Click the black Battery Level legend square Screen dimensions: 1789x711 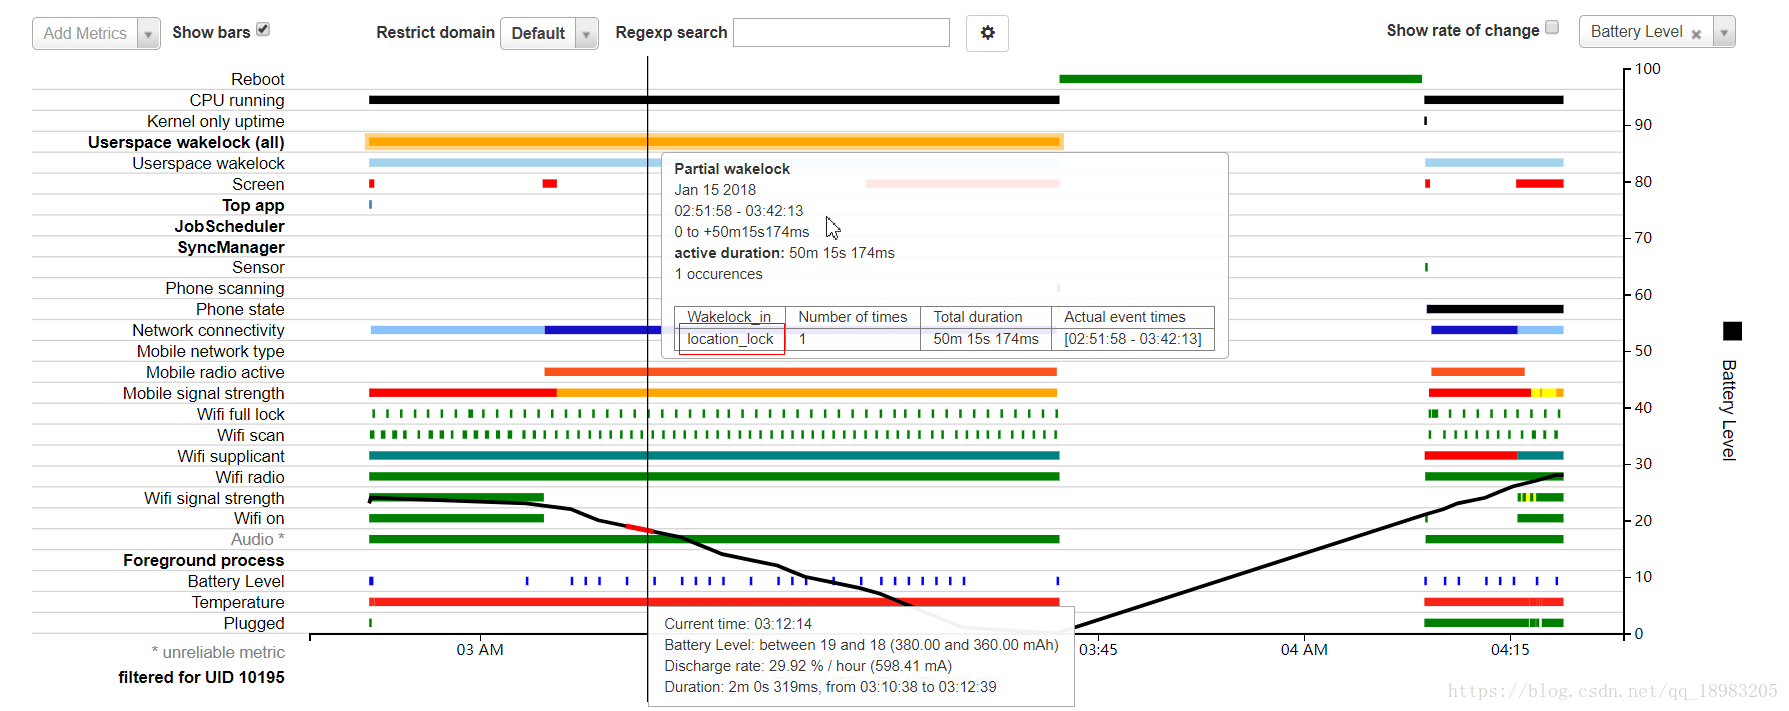coord(1733,331)
